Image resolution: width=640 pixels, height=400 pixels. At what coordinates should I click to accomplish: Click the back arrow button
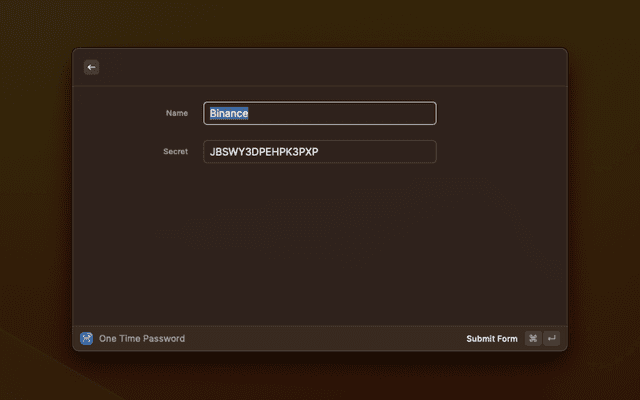coord(91,67)
